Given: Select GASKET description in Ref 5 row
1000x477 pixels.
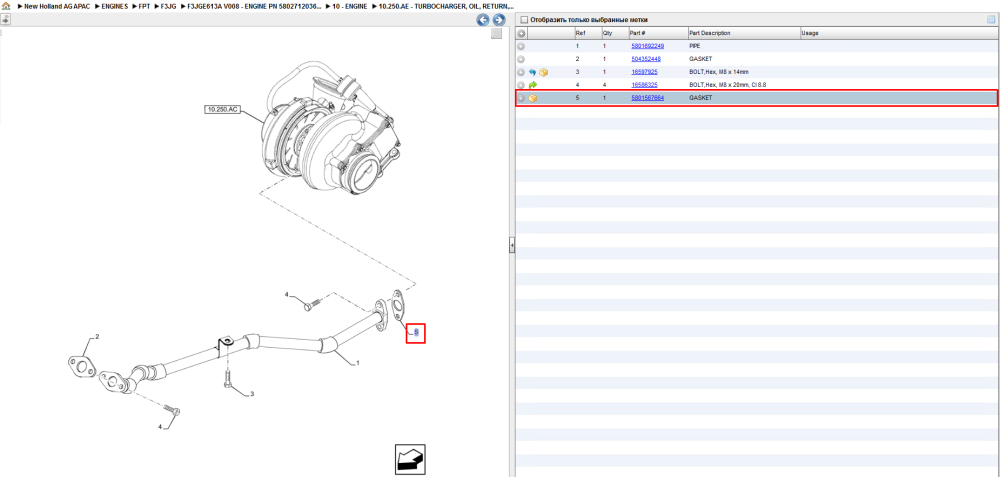Looking at the screenshot, I should coord(700,99).
